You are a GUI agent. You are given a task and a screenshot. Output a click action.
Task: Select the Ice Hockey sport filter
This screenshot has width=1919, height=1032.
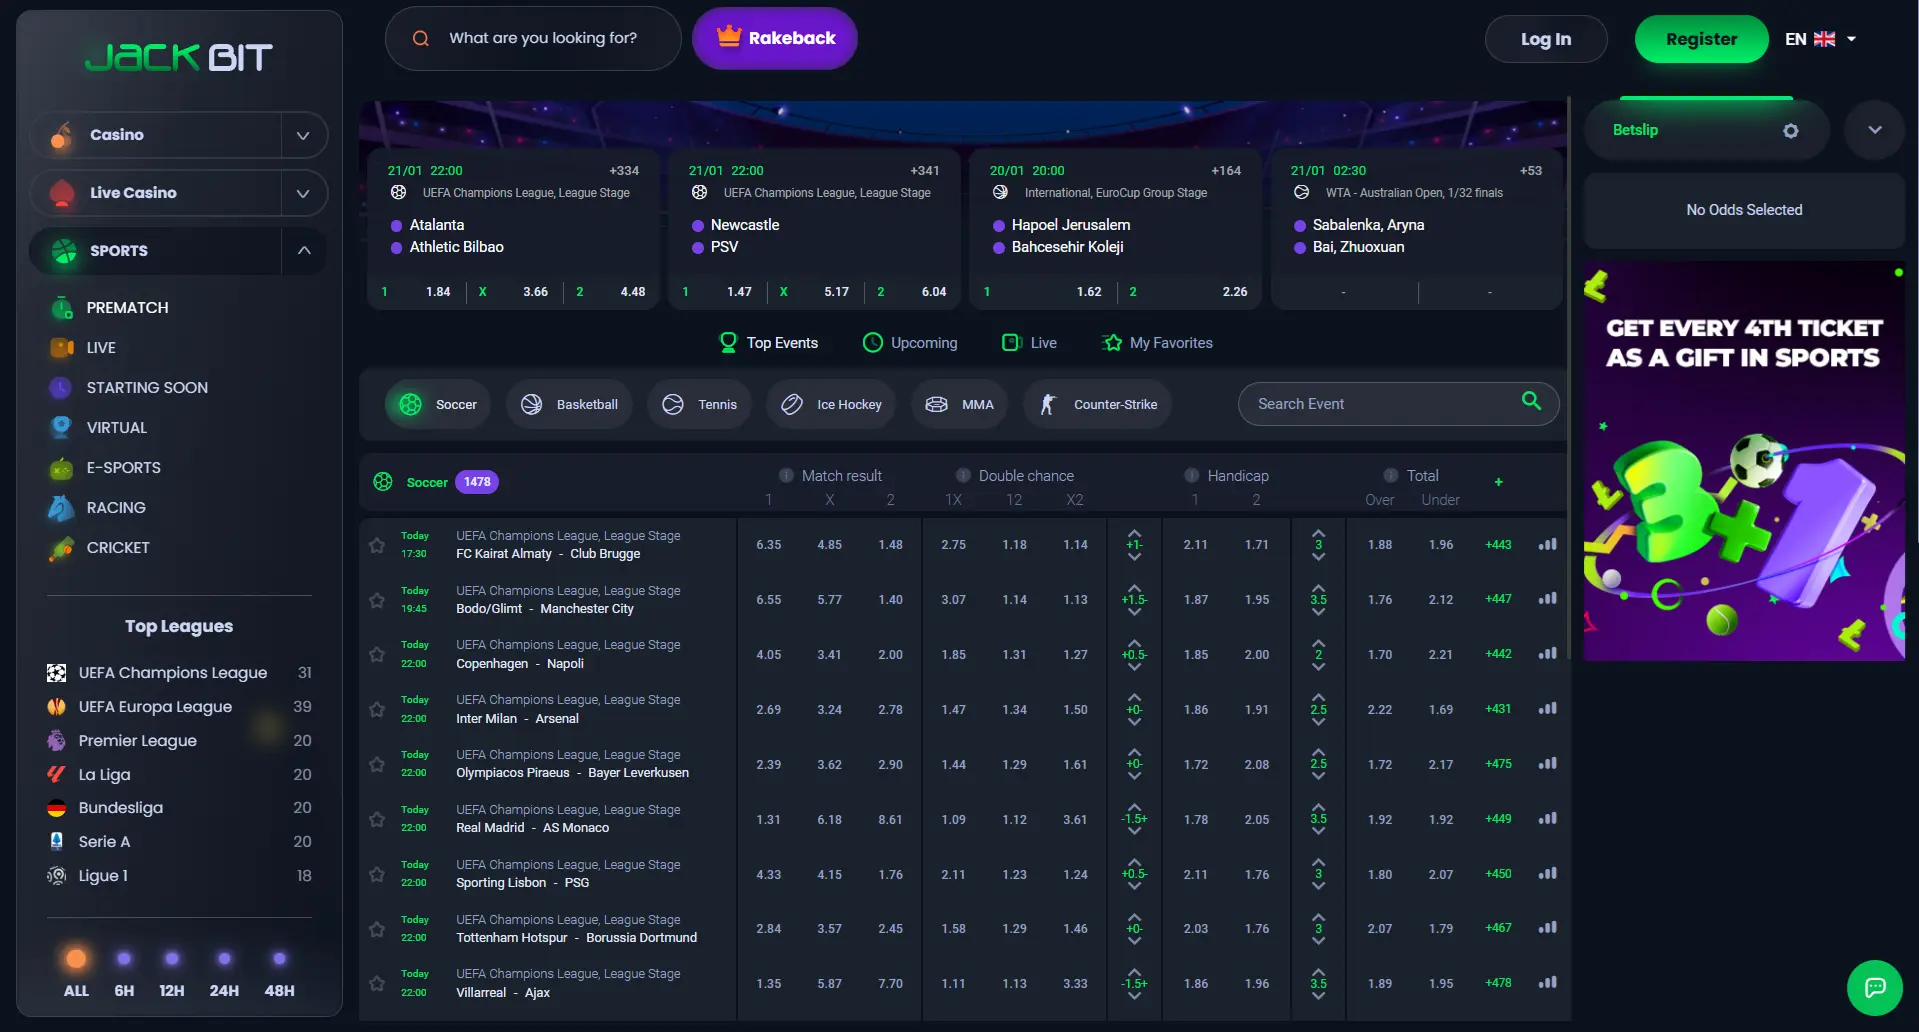point(831,405)
